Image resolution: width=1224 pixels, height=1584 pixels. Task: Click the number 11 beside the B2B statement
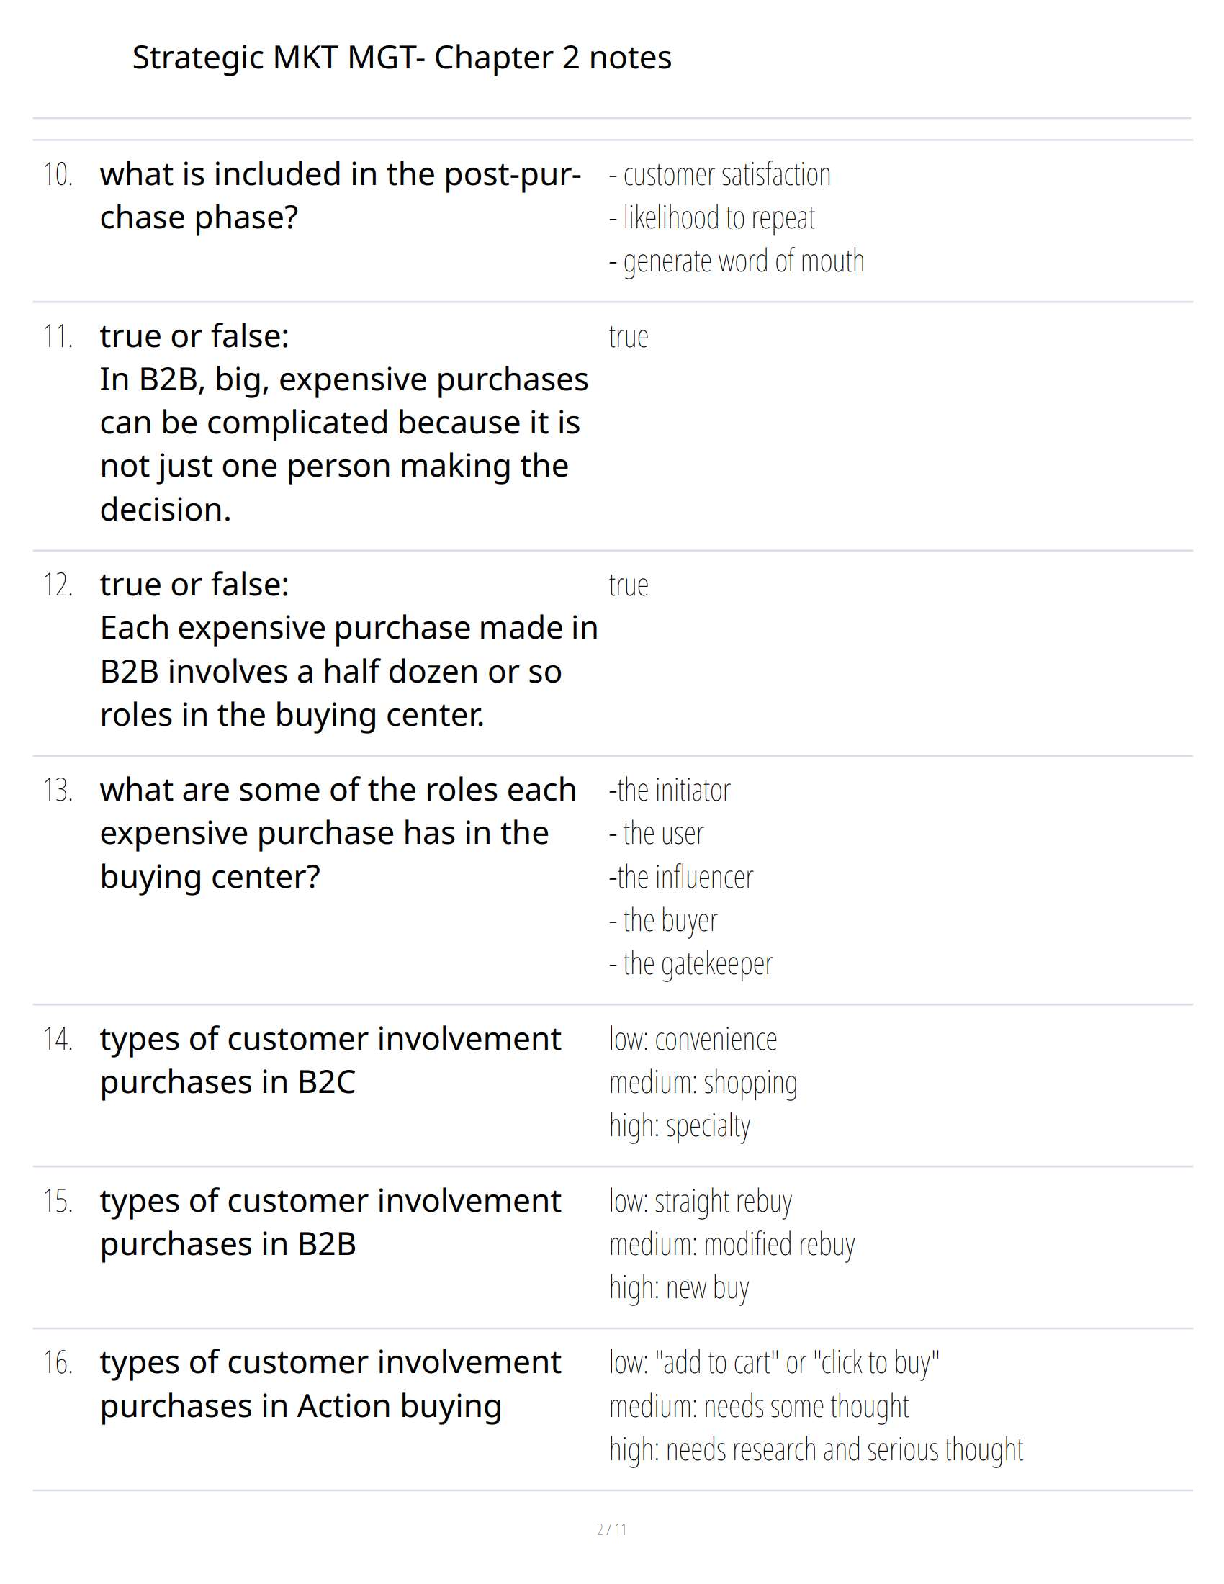tap(58, 337)
